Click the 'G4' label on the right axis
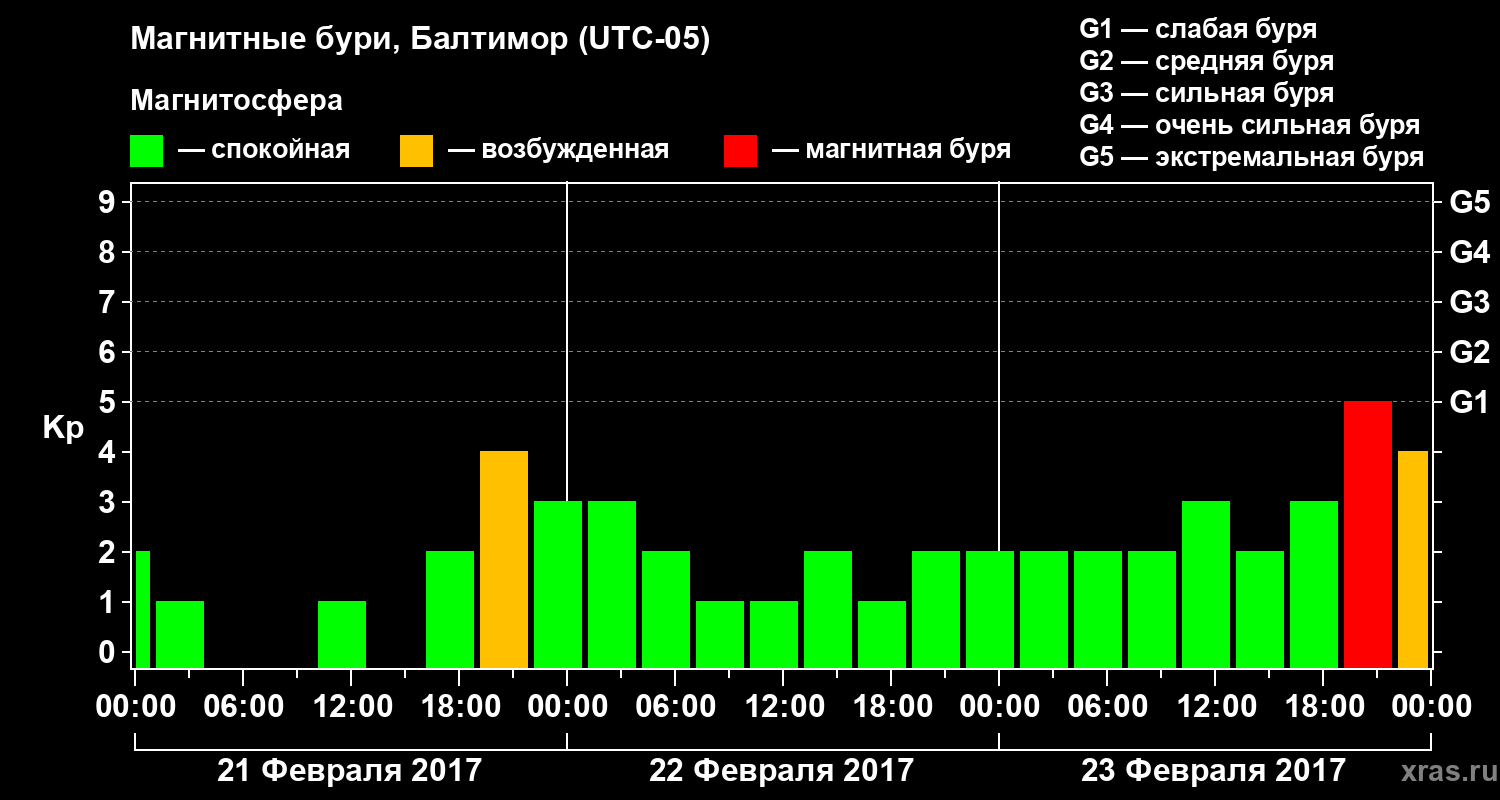The height and width of the screenshot is (800, 1500). [x=1469, y=252]
